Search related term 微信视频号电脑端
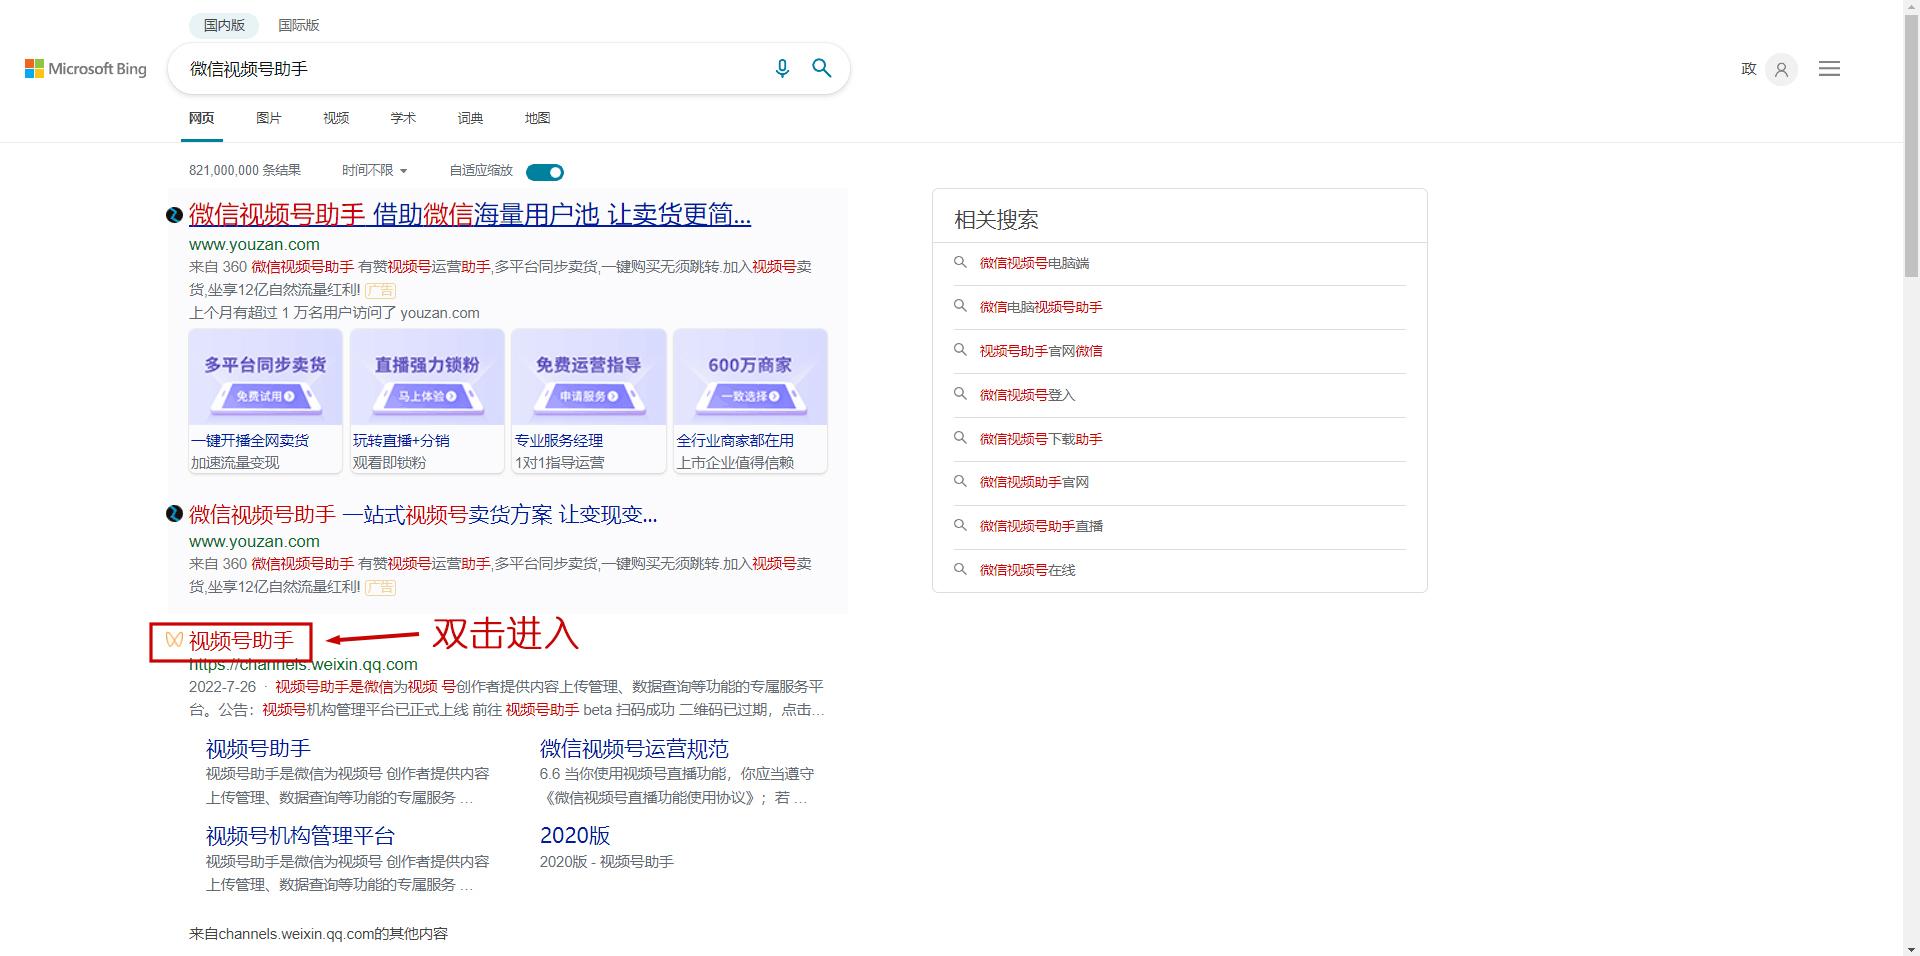Image resolution: width=1920 pixels, height=956 pixels. tap(1034, 263)
